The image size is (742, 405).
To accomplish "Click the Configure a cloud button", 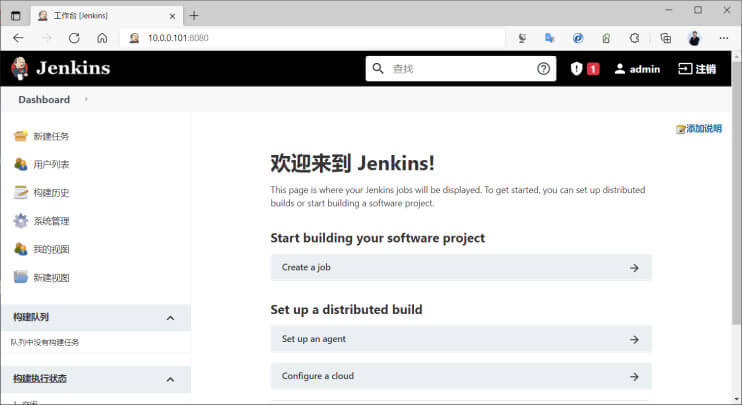I will [x=461, y=376].
